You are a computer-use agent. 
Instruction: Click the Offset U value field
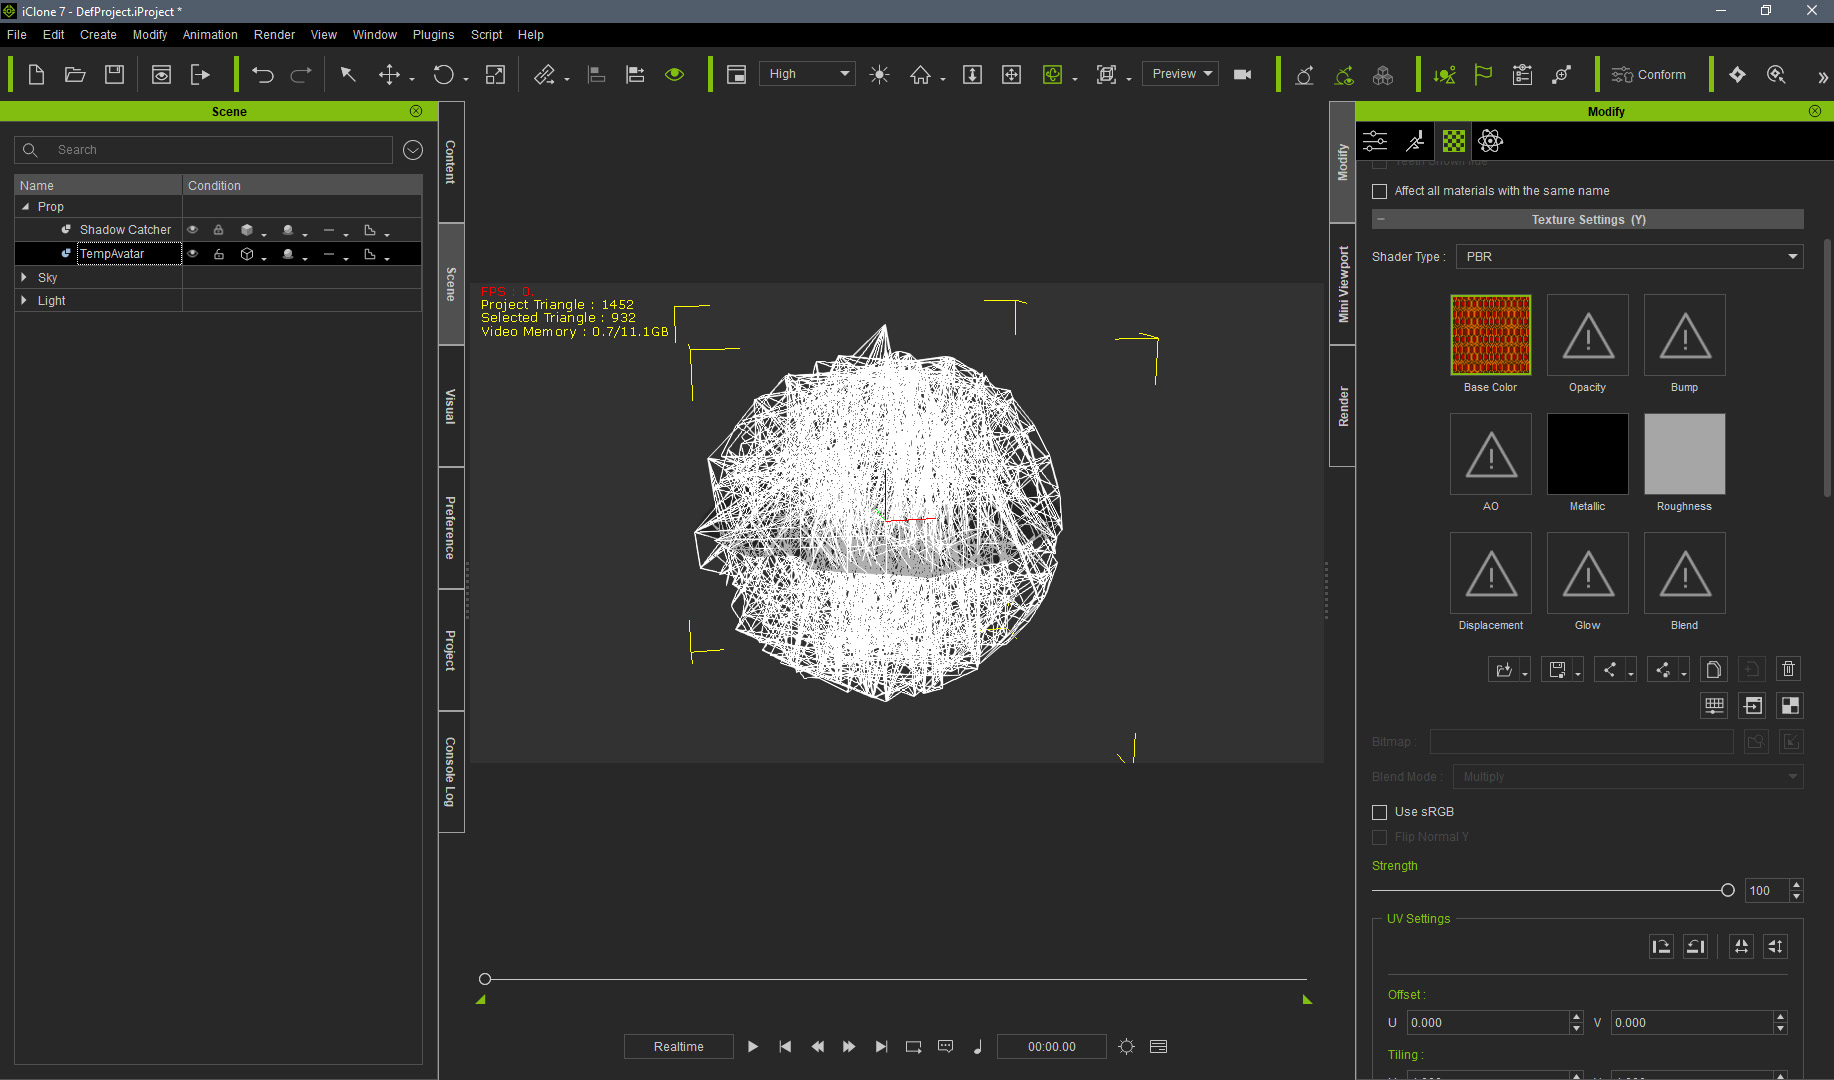[x=1488, y=1023]
